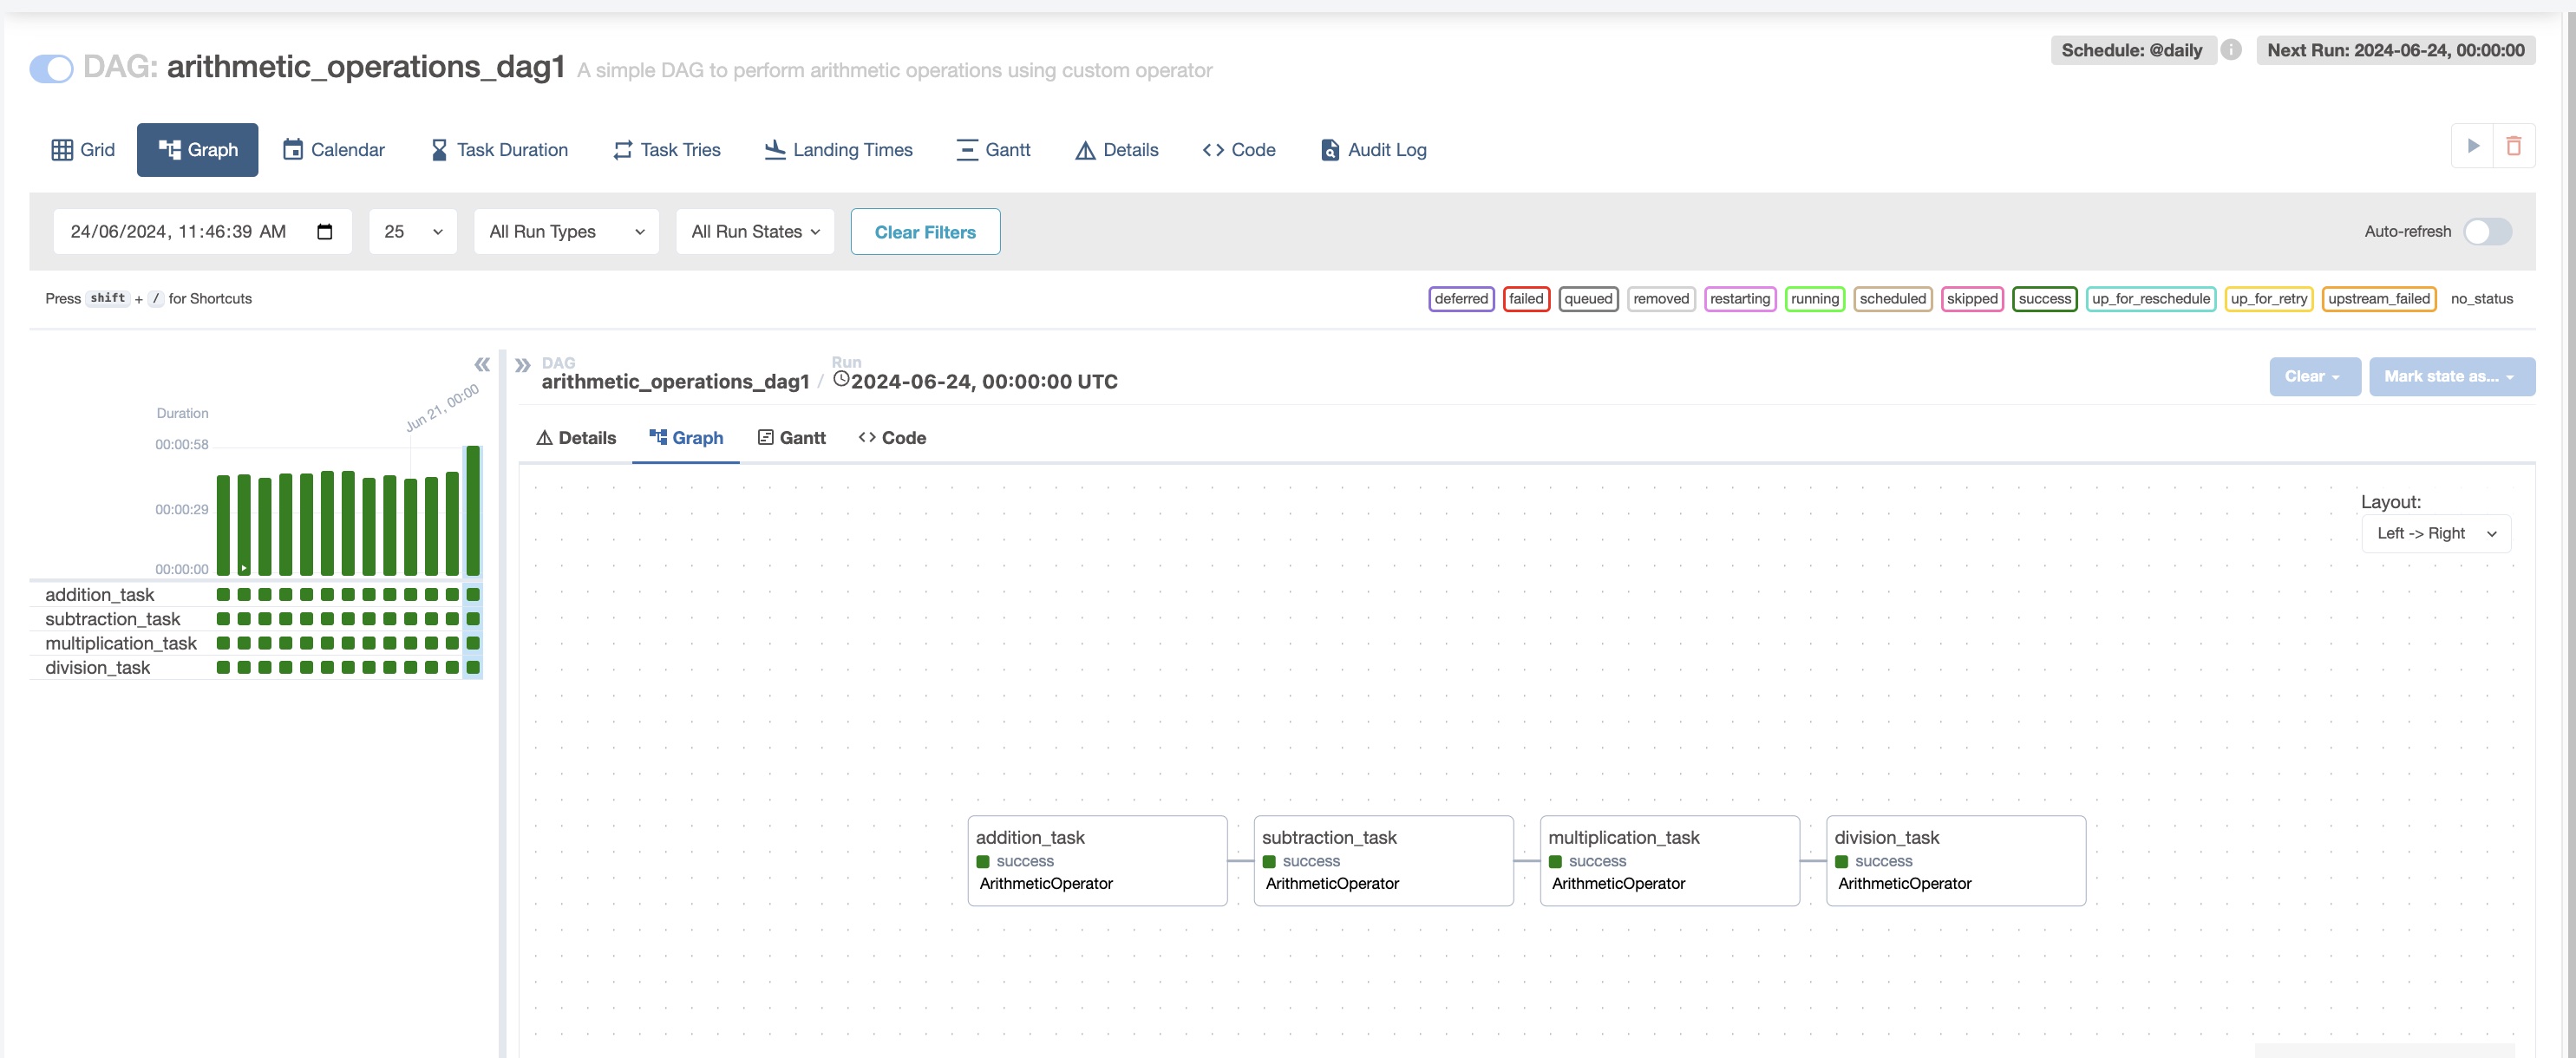
Task: Click the double-right chevron expand icon
Action: pos(523,365)
